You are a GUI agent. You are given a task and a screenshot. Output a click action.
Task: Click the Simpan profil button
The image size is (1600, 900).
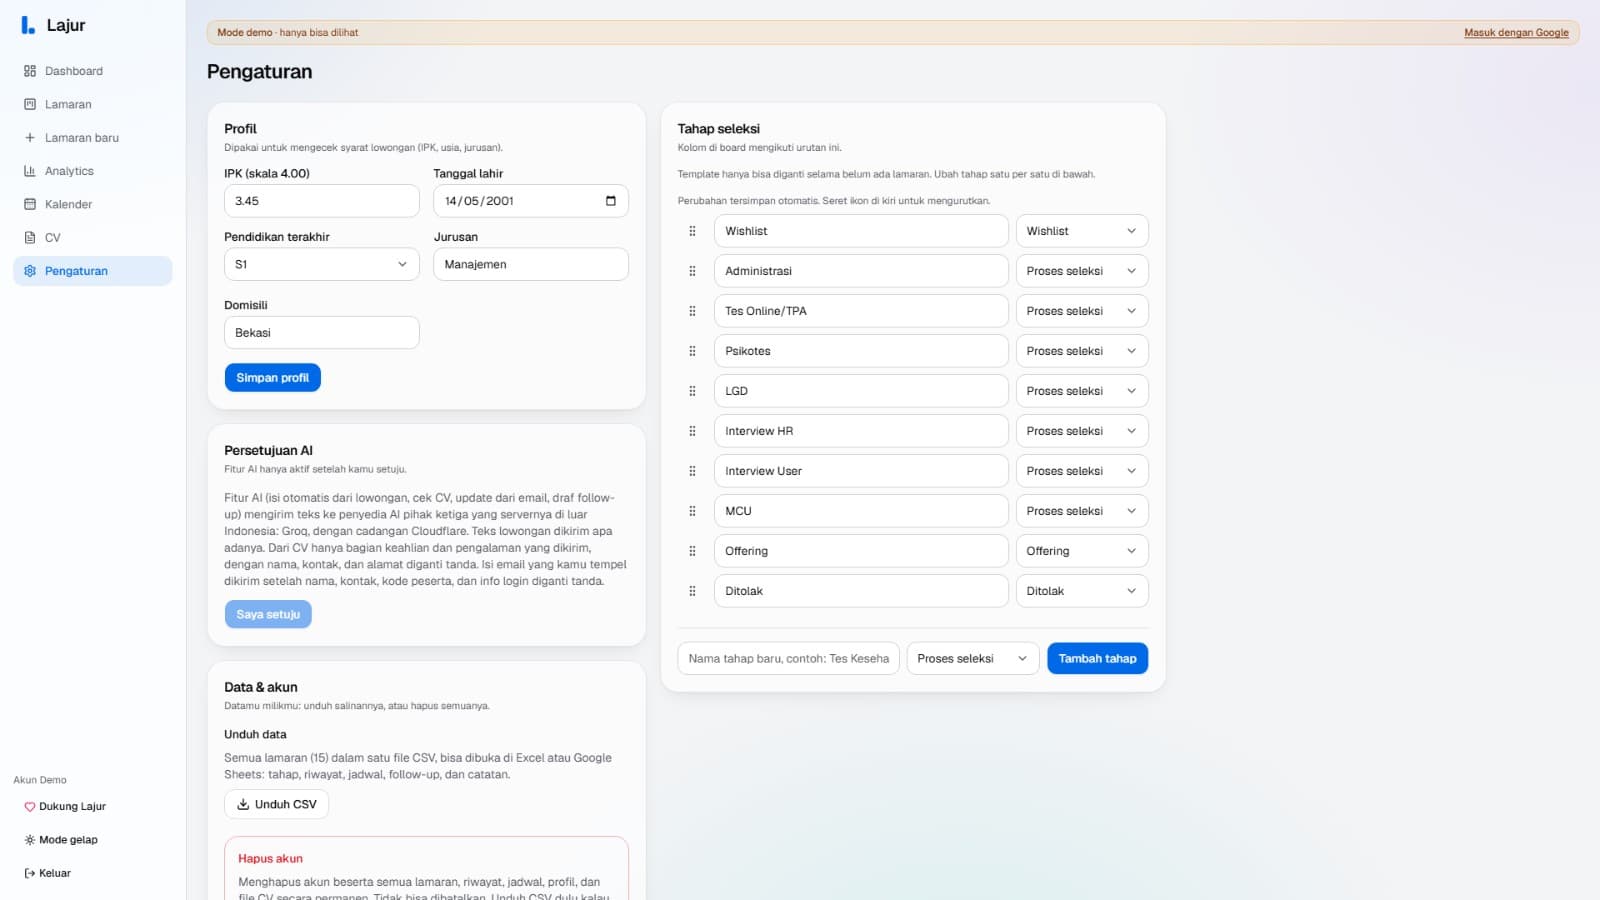coord(272,378)
